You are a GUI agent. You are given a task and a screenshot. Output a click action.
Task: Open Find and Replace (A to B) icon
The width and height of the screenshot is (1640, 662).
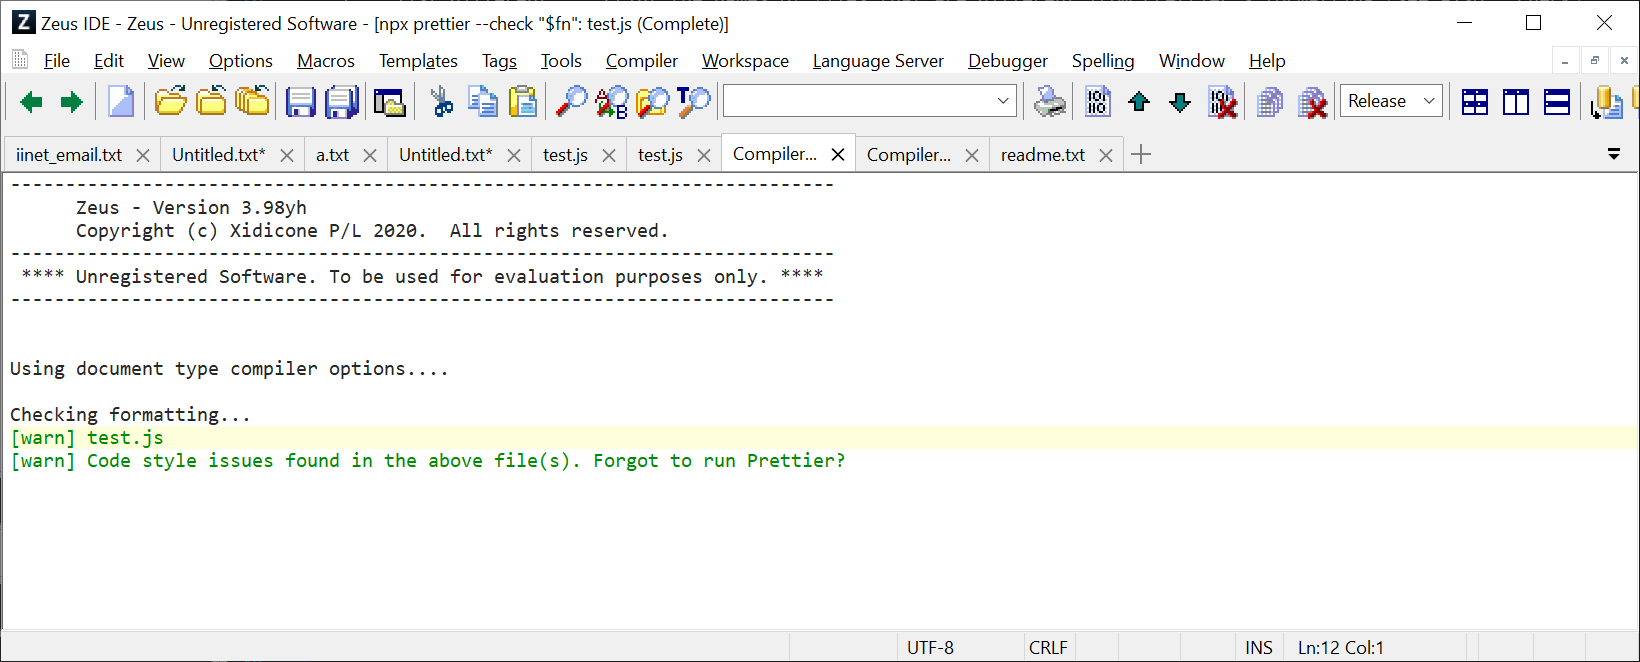pos(611,102)
